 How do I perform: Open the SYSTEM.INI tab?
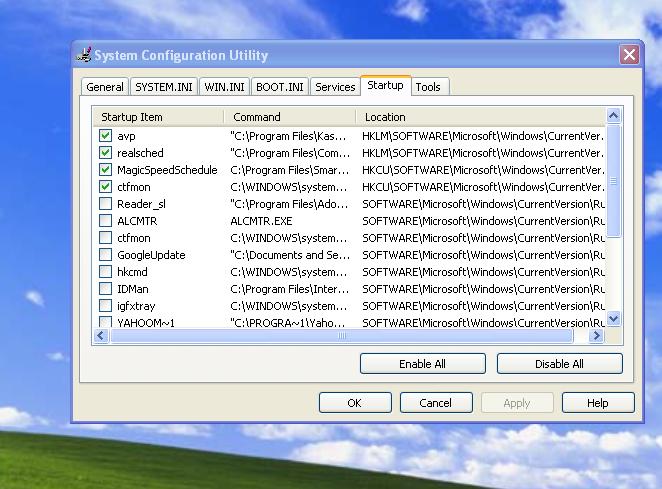point(164,87)
